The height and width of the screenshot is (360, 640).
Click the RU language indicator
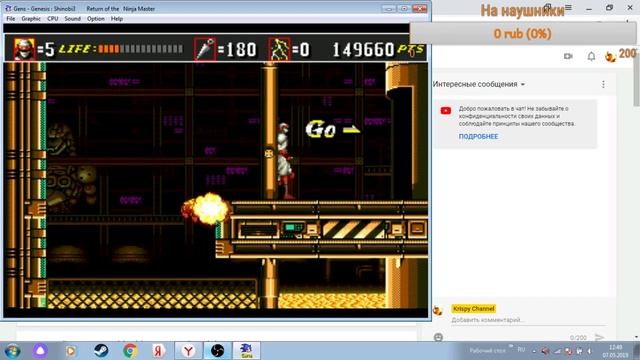tap(521, 350)
